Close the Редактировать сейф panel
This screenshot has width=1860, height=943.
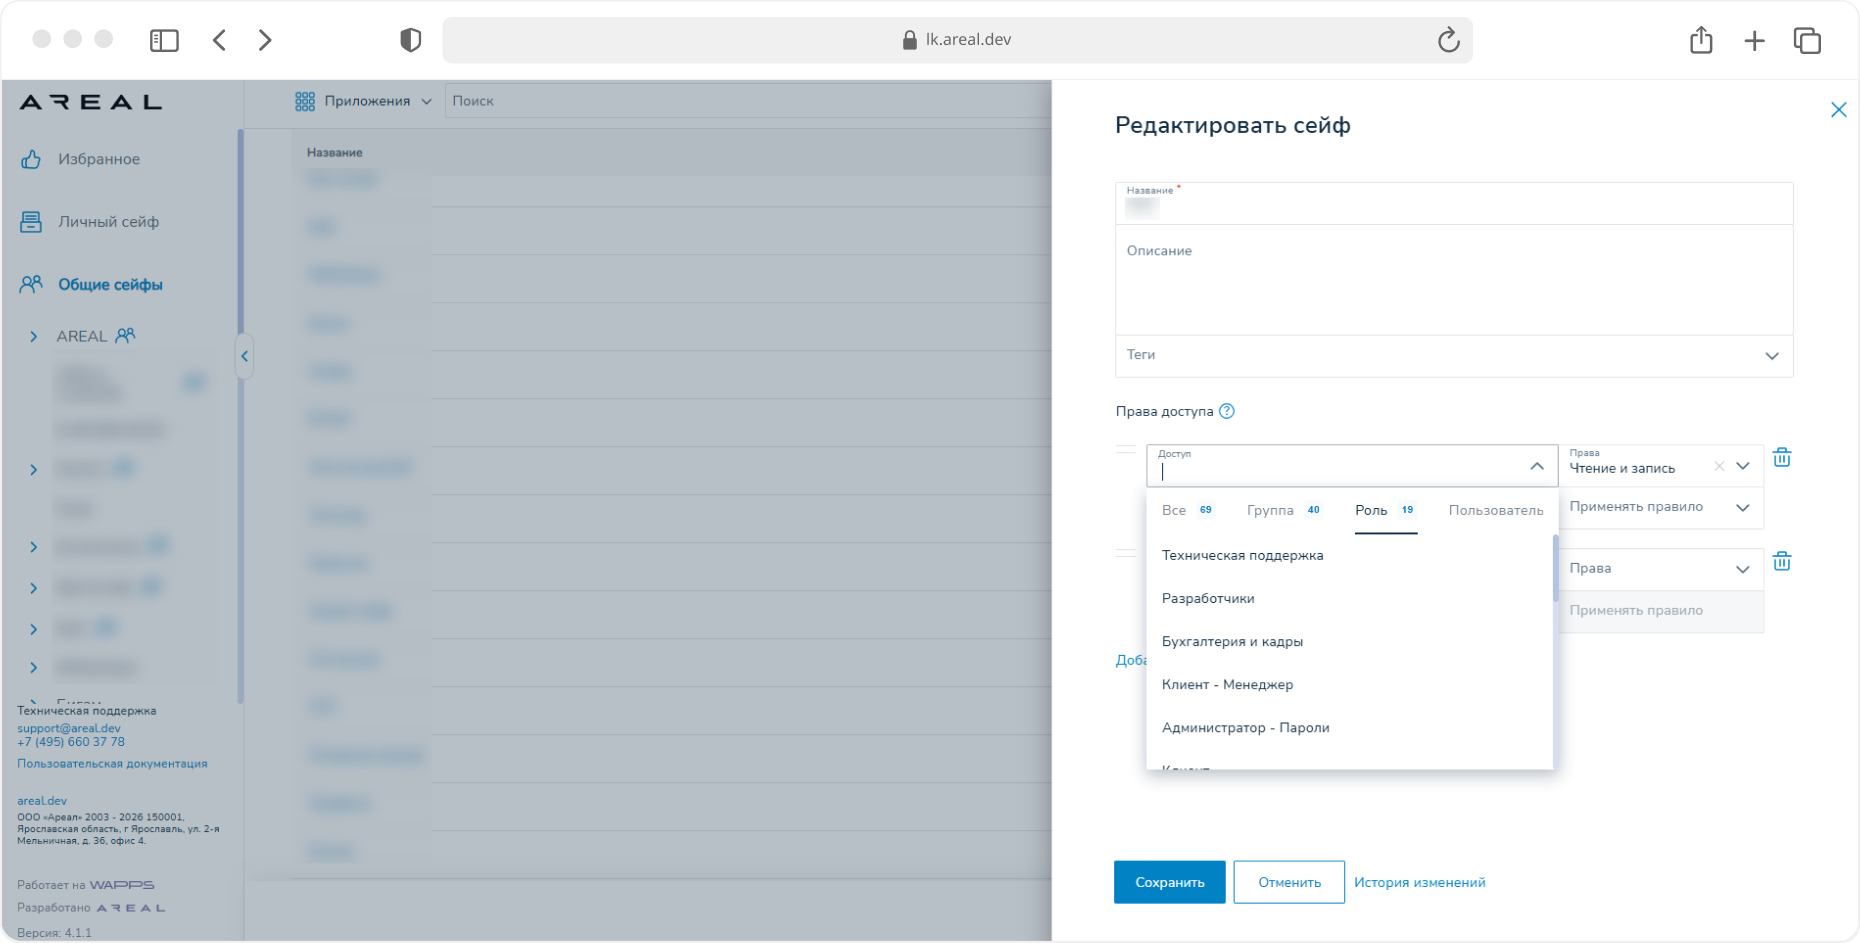[1838, 110]
